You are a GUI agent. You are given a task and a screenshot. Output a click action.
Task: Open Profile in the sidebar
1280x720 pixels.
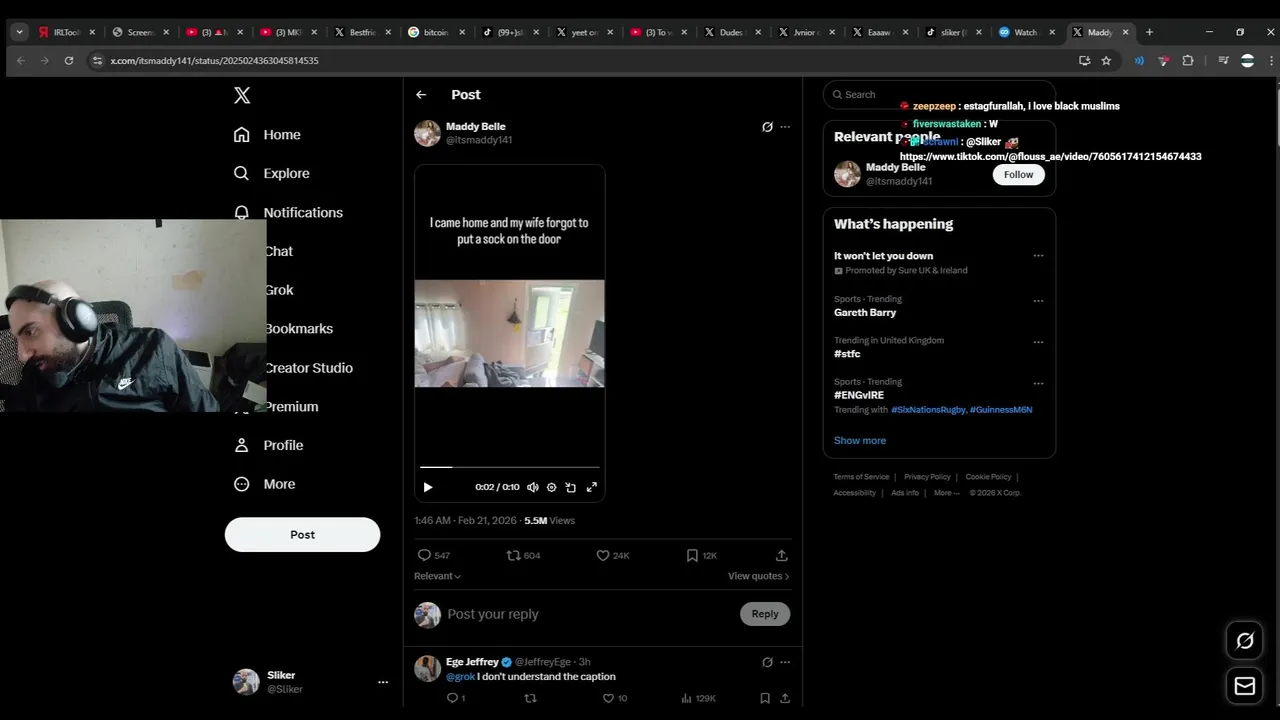pos(268,445)
